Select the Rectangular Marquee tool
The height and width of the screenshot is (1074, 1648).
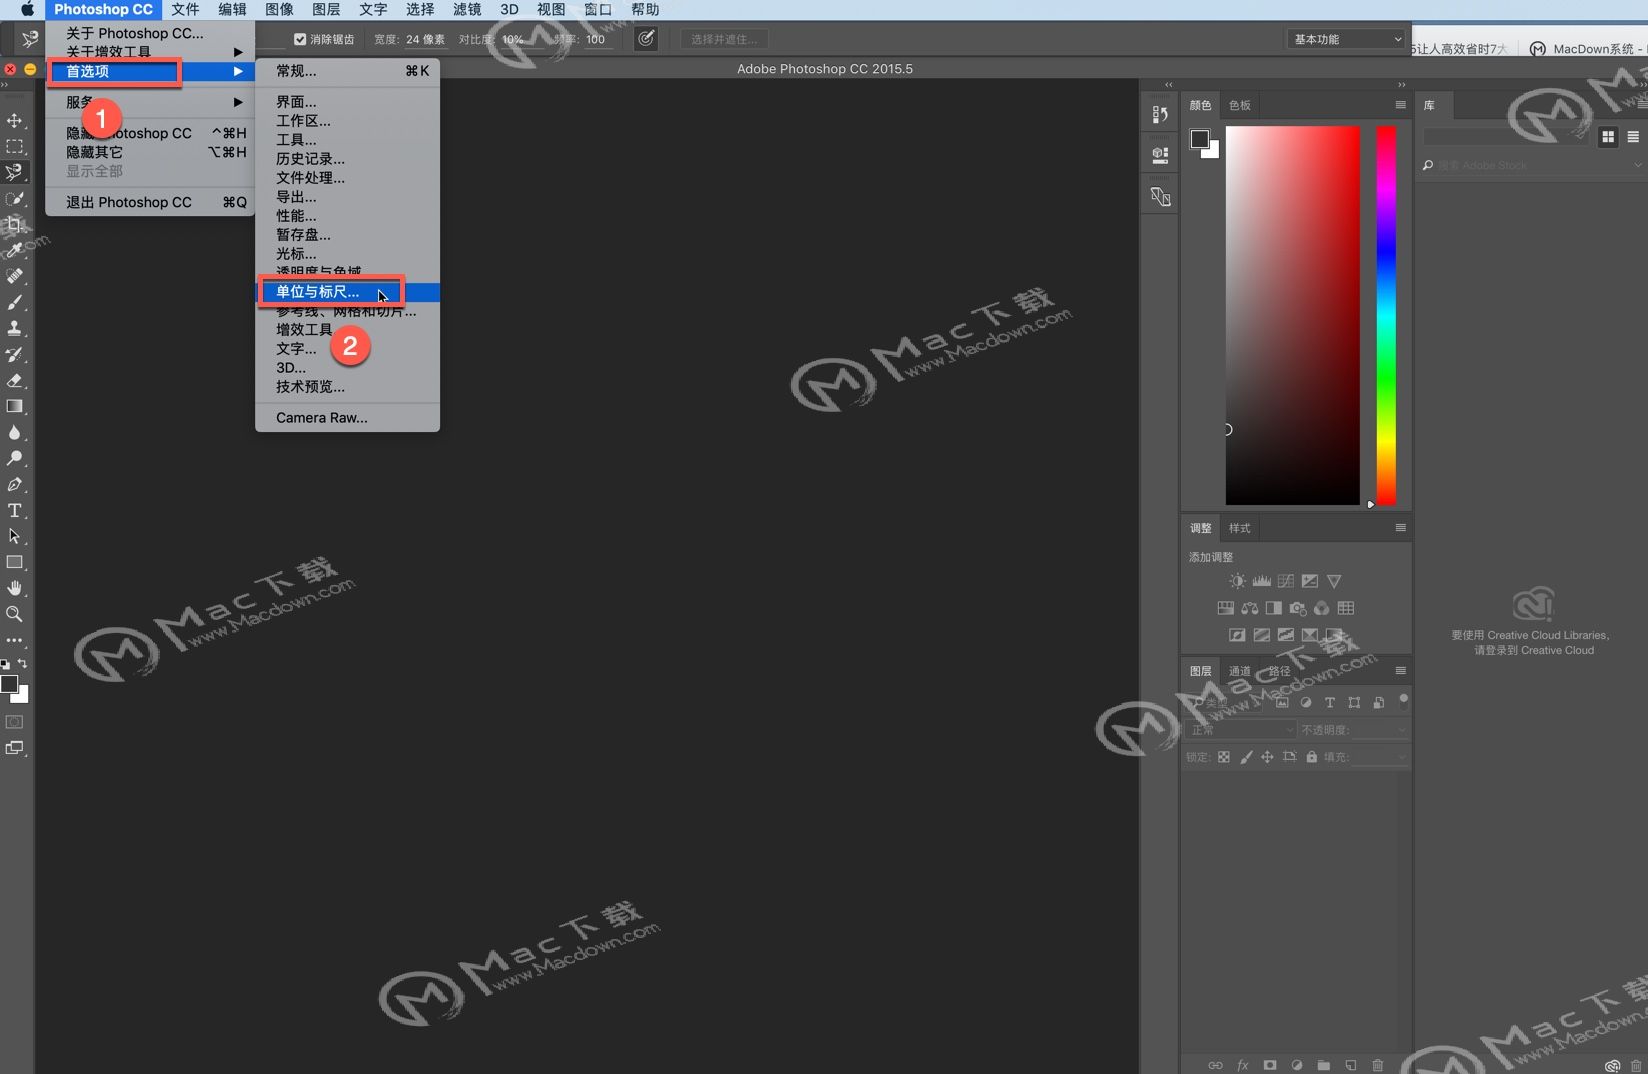(14, 146)
